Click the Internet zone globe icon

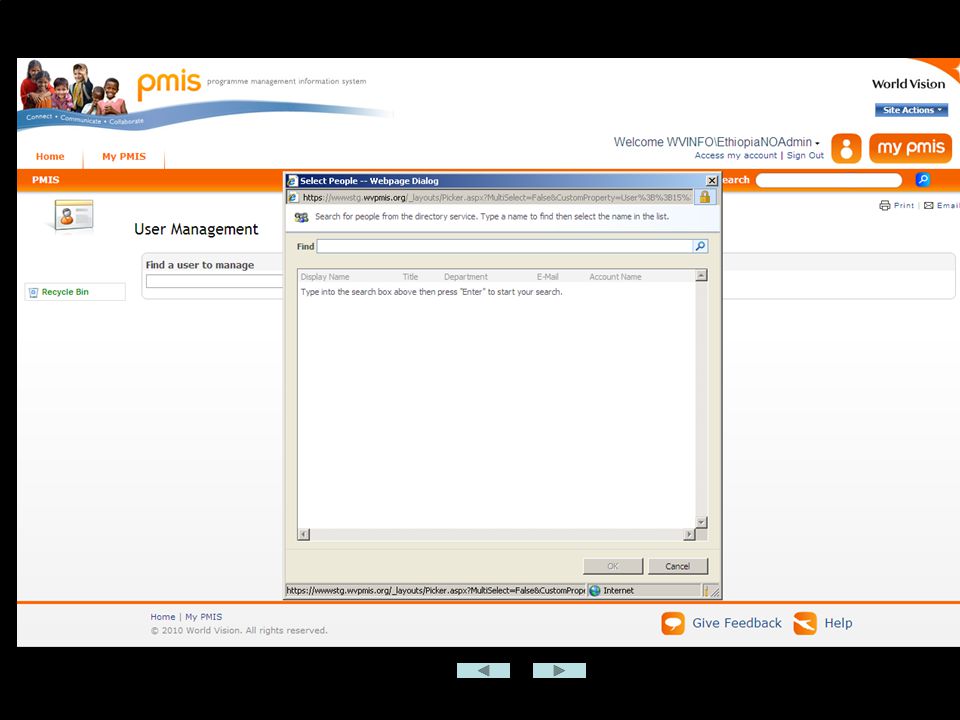tap(594, 590)
